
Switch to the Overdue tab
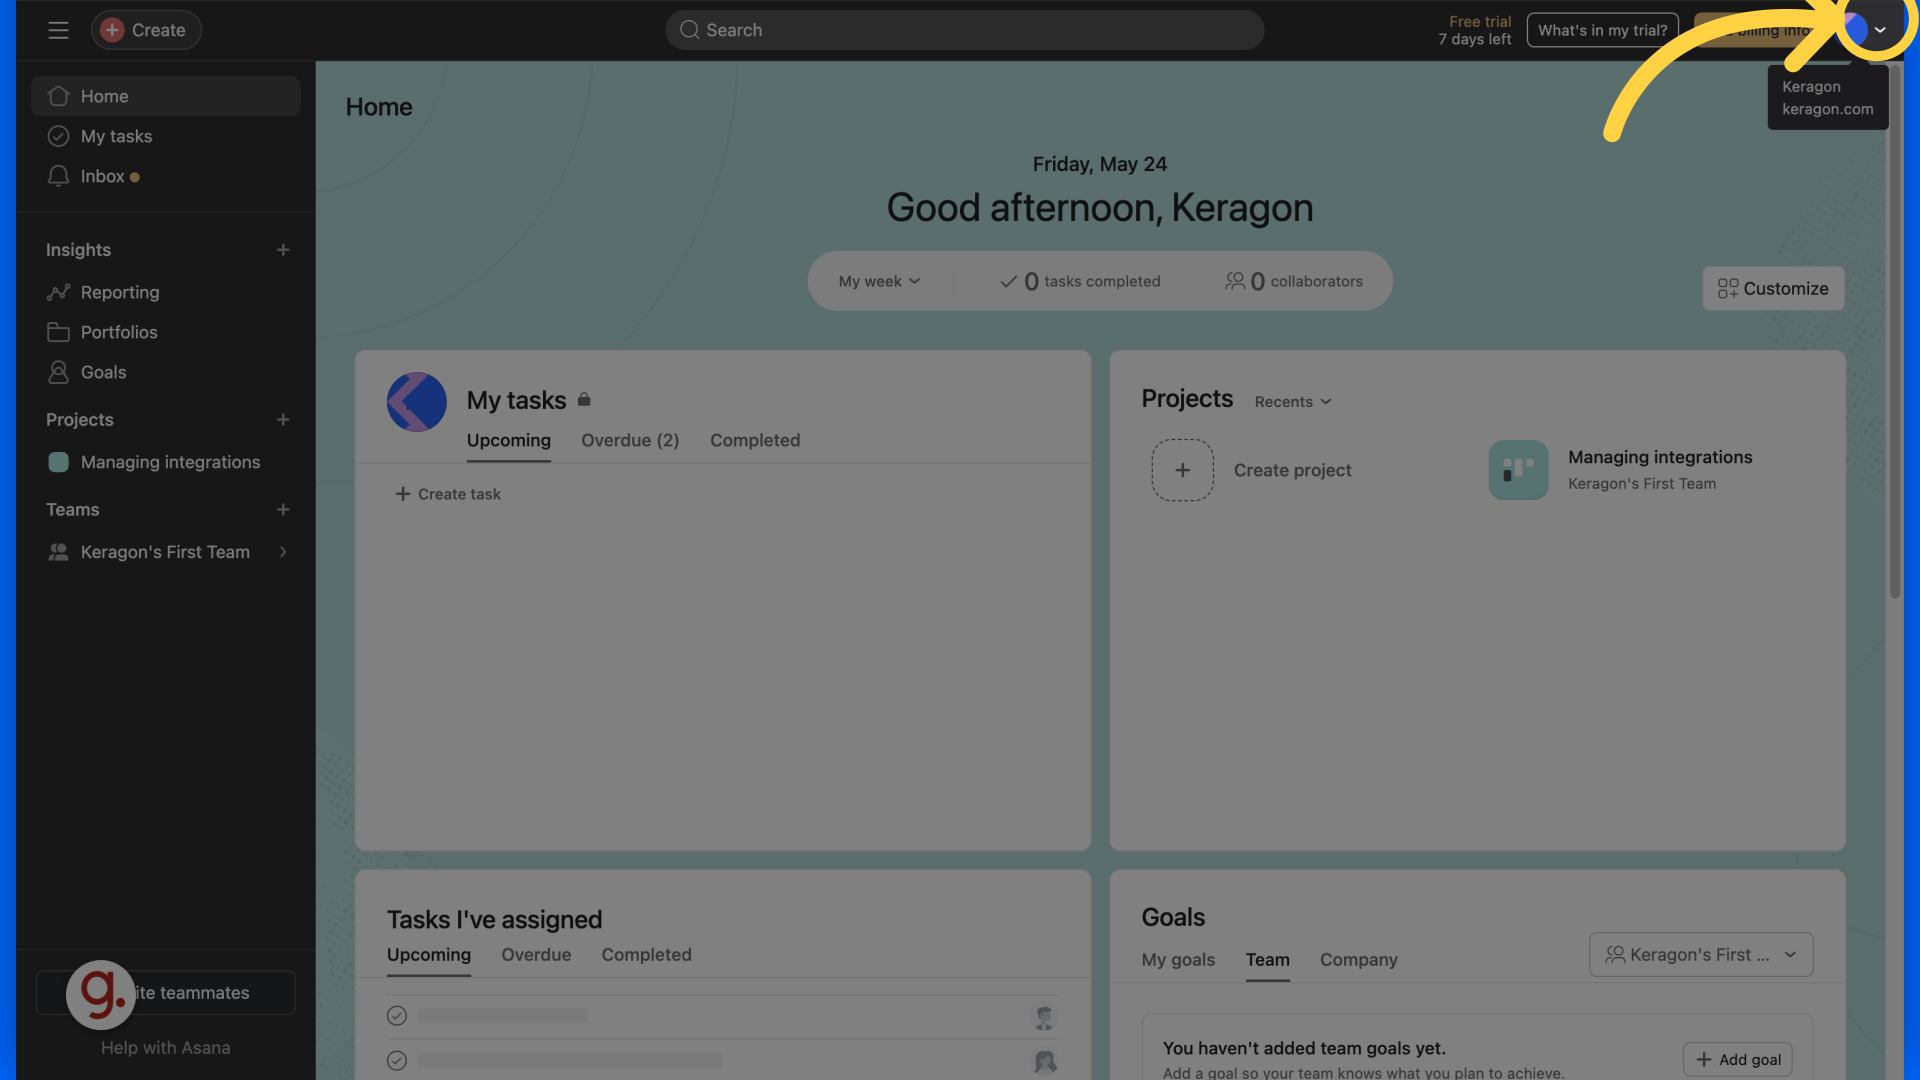coord(536,955)
